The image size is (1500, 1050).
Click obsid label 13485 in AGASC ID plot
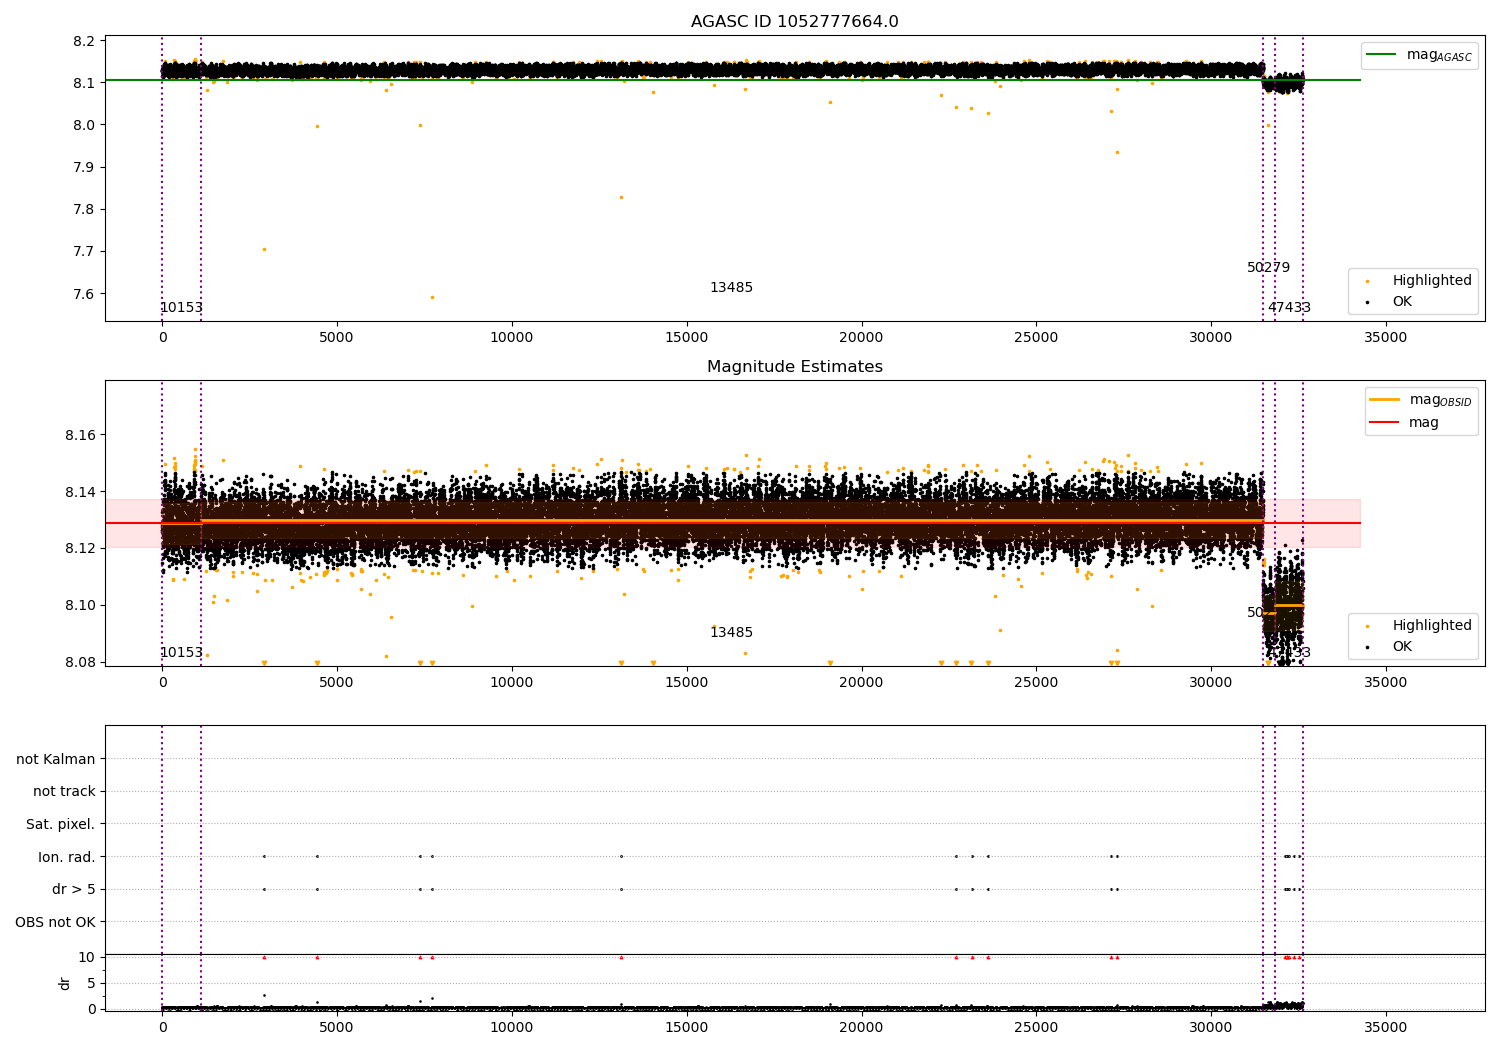pyautogui.click(x=731, y=288)
